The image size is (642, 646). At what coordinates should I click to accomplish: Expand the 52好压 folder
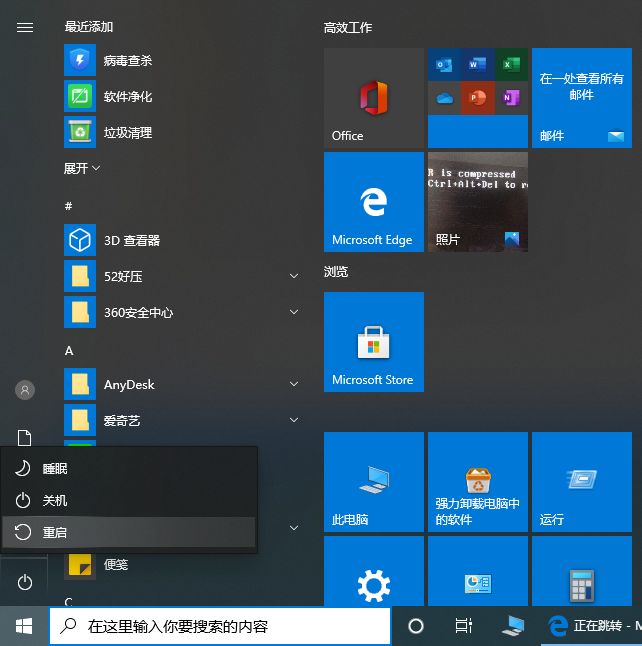coord(294,276)
